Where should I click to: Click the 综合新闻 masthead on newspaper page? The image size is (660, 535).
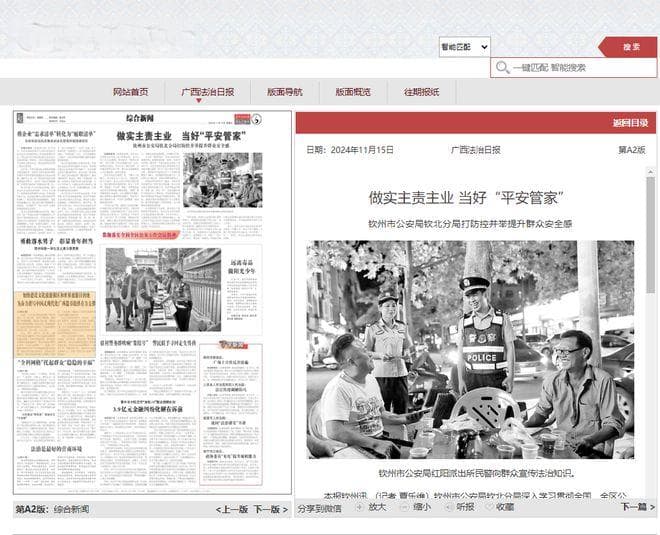click(x=140, y=119)
